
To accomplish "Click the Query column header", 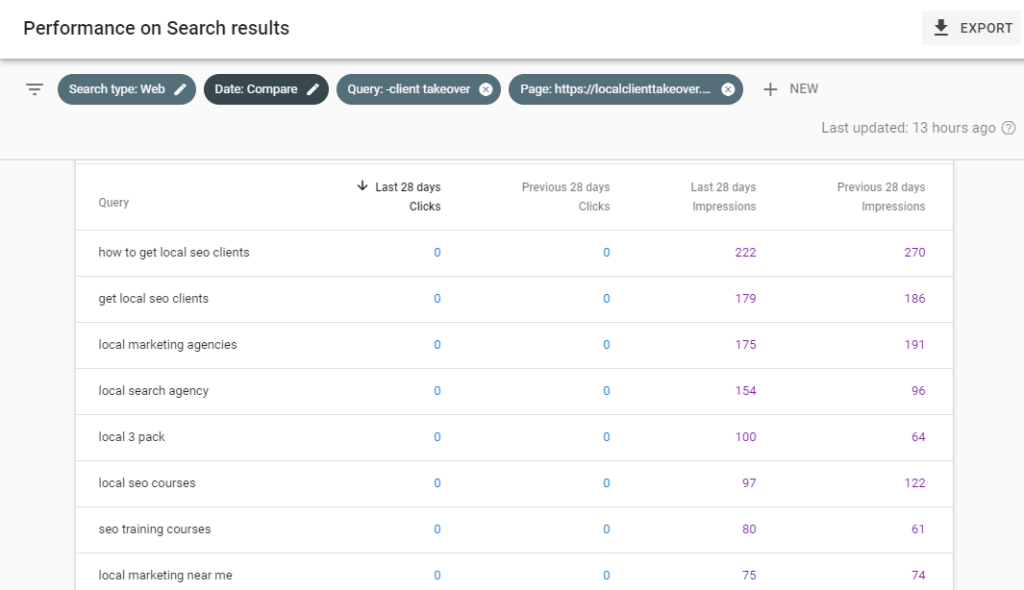I will [x=114, y=203].
